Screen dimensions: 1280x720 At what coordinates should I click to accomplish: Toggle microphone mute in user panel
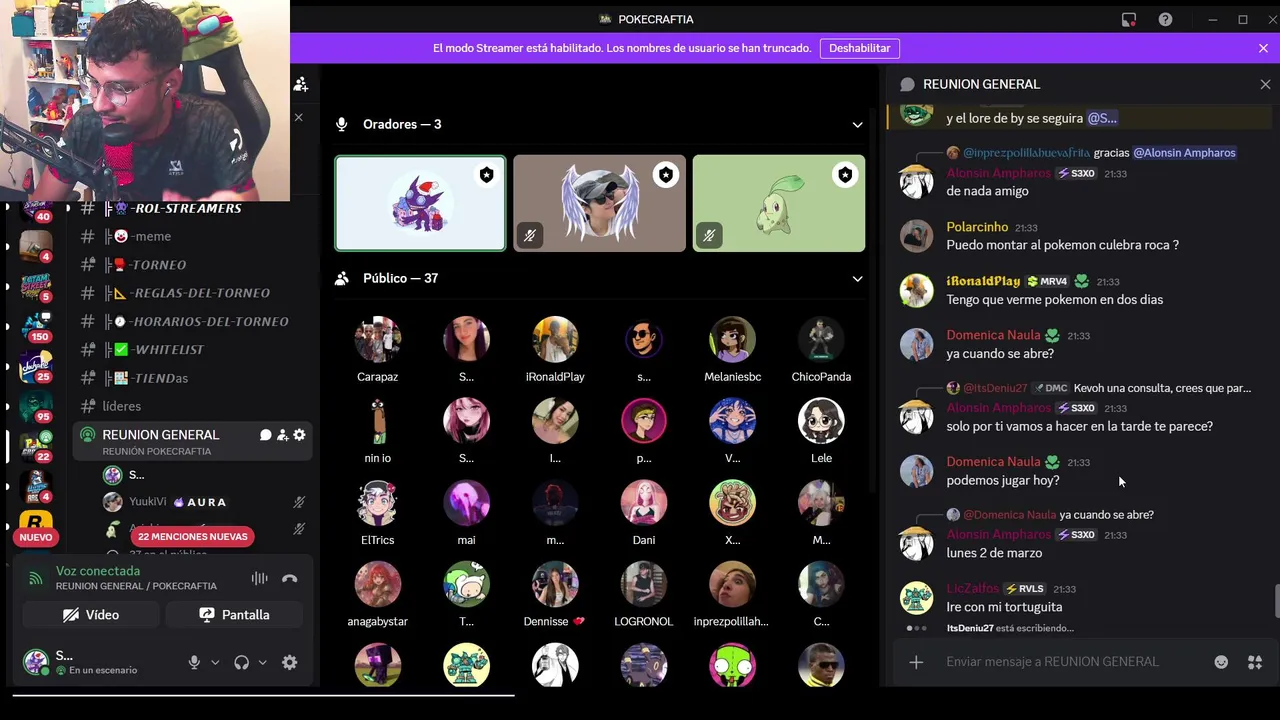(194, 662)
